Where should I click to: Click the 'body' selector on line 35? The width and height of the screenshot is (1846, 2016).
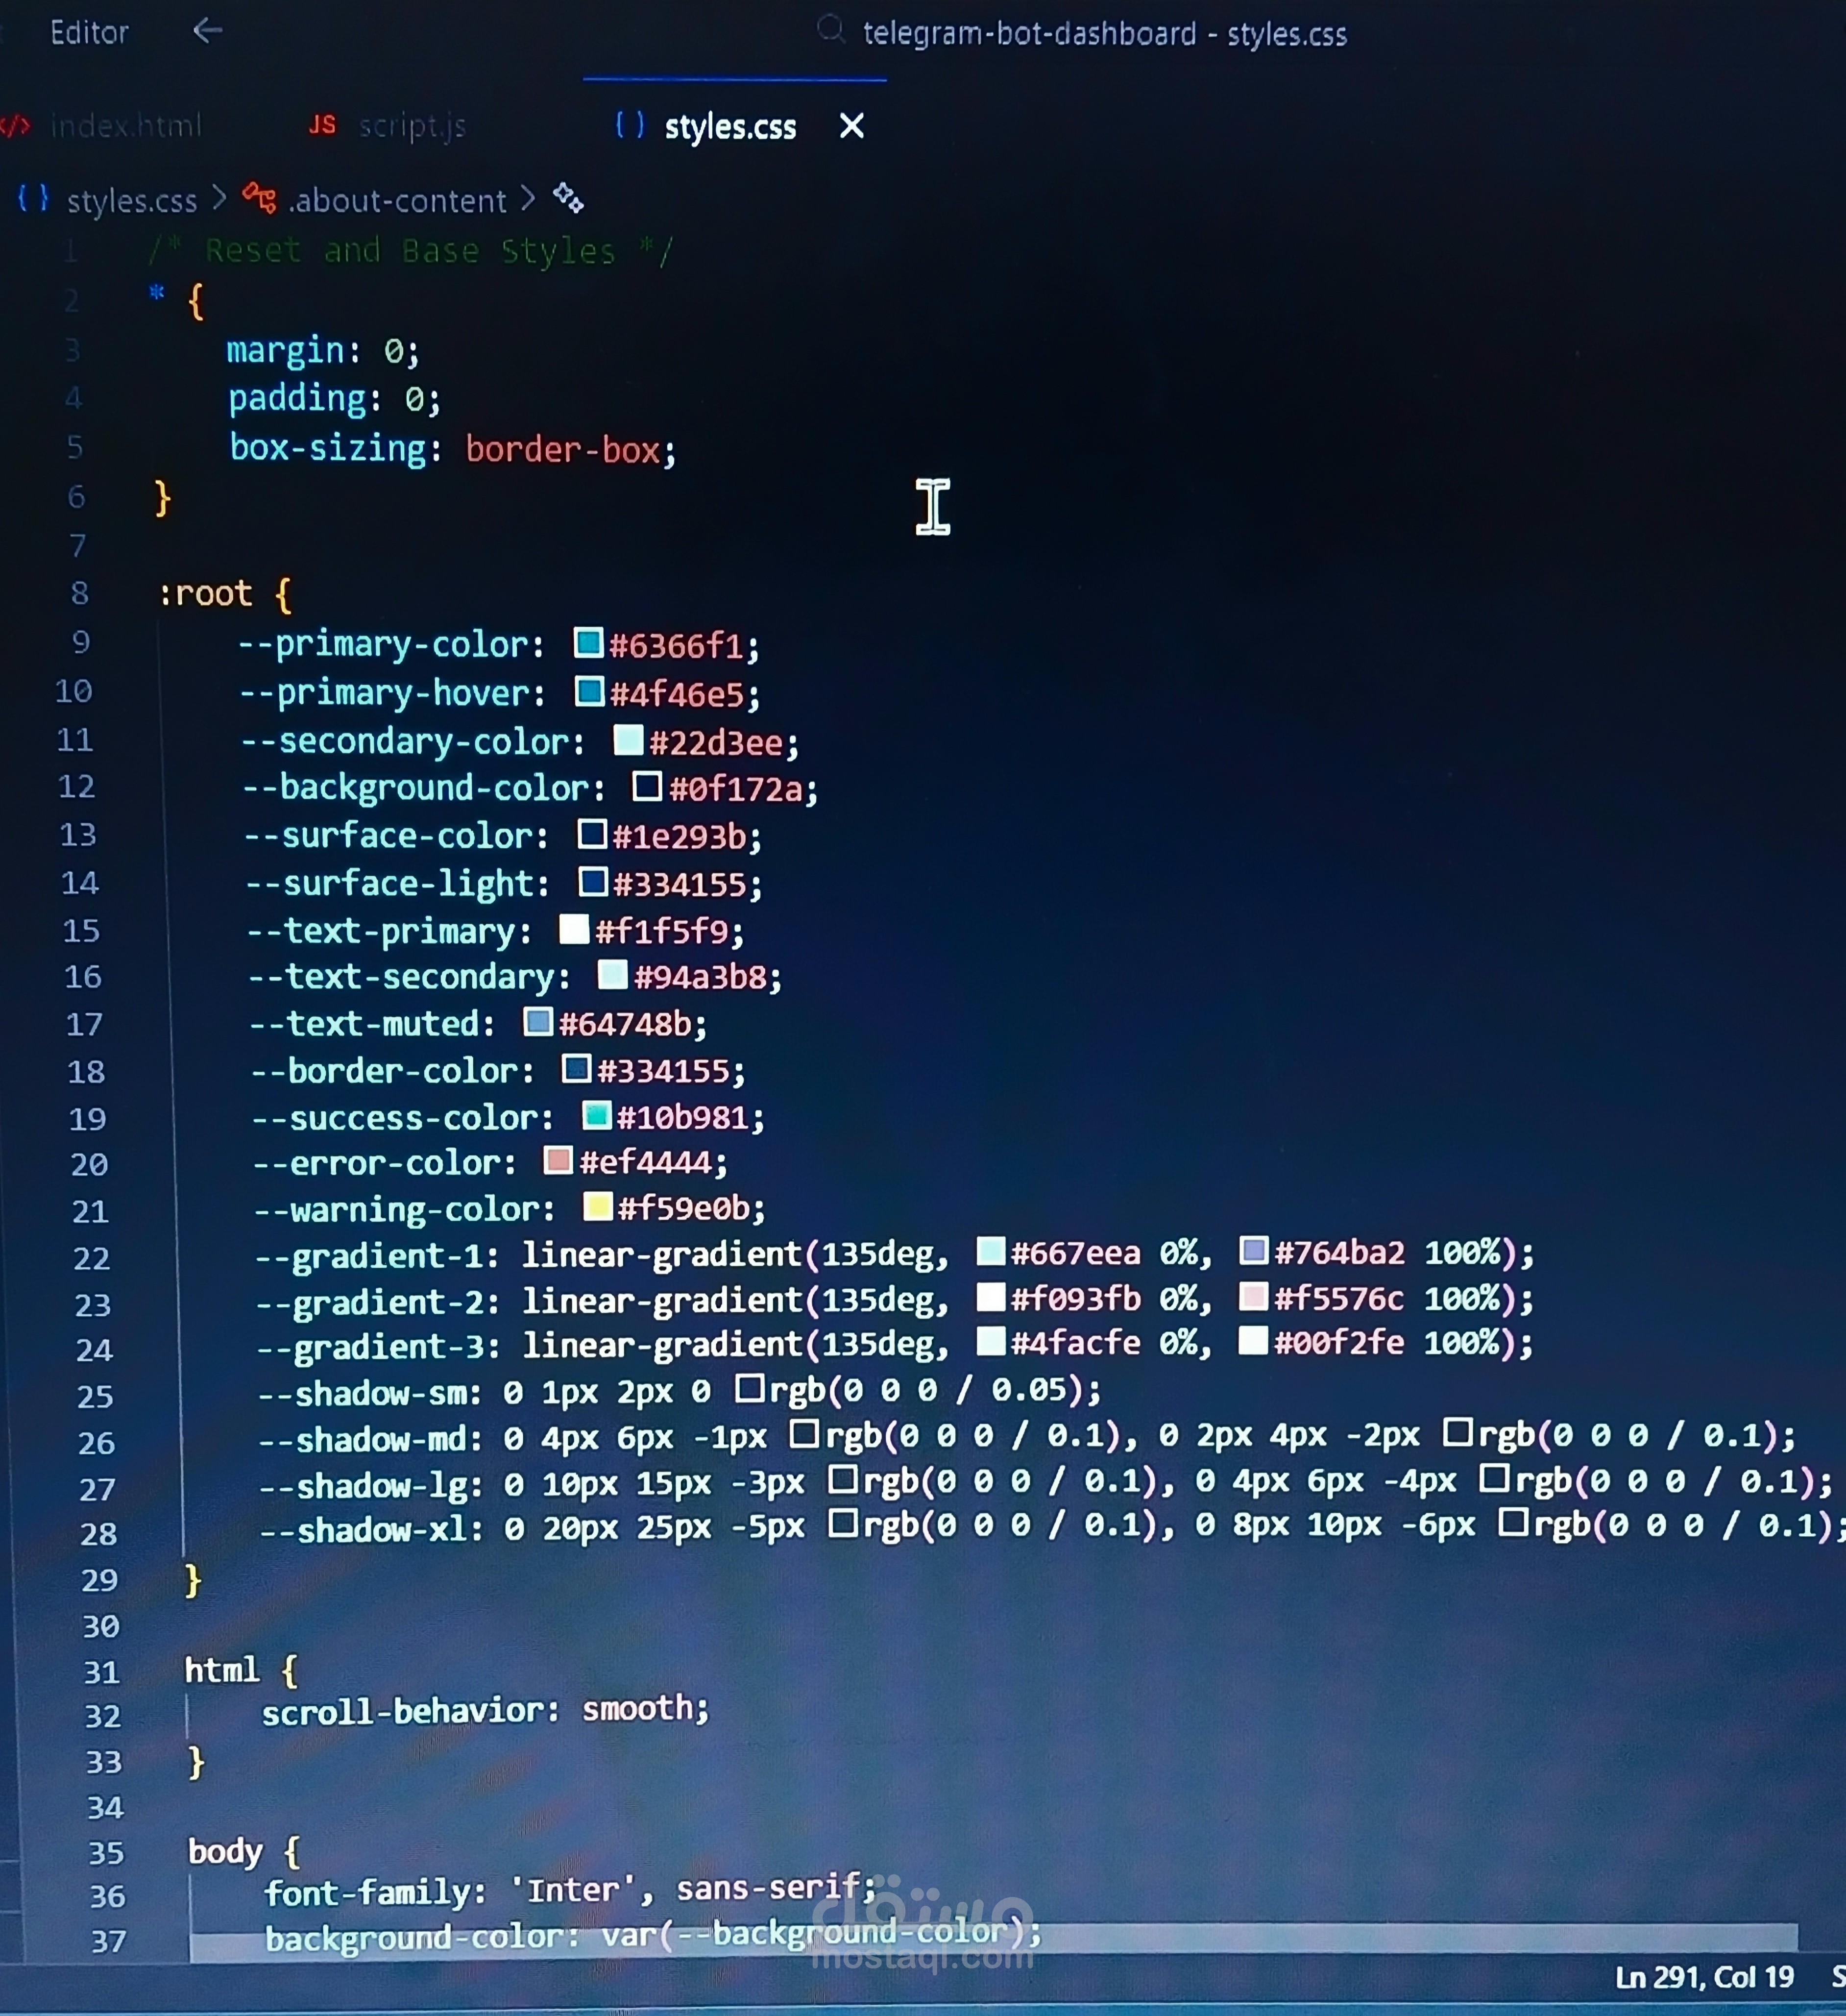226,1852
